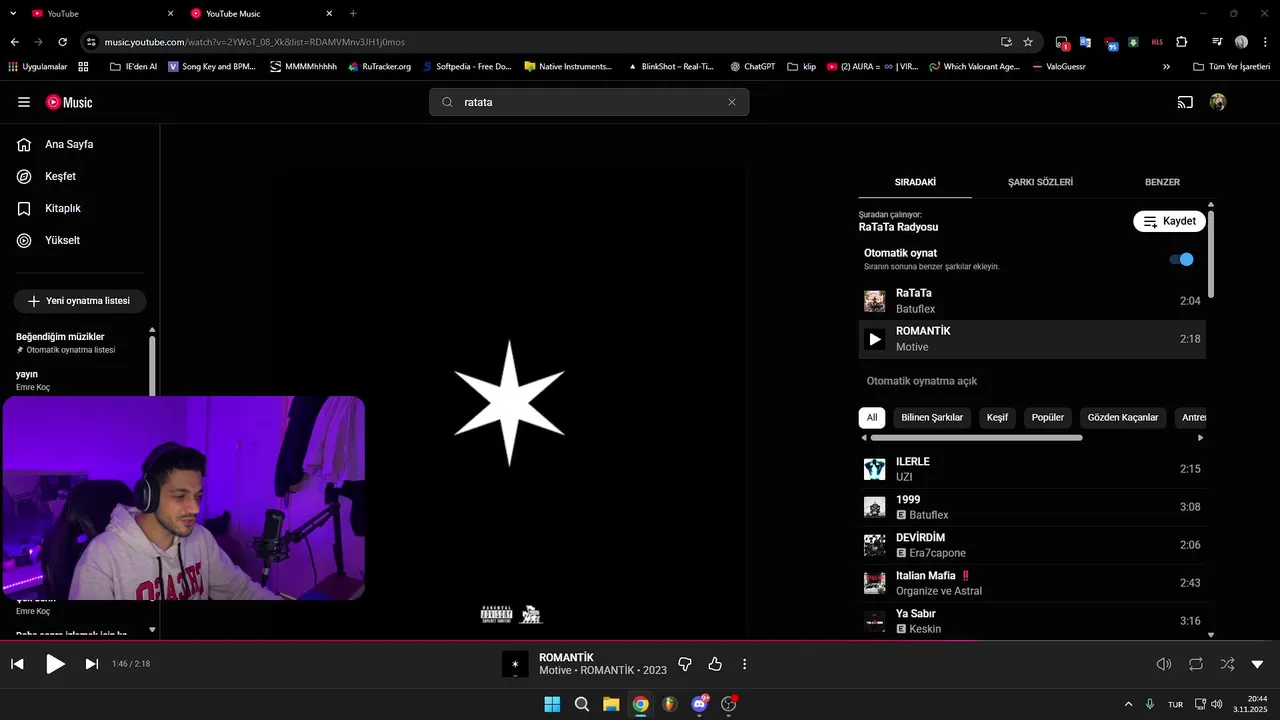Expand the bookmarks overflow chevron
Viewport: 1280px width, 720px height.
click(x=1166, y=67)
